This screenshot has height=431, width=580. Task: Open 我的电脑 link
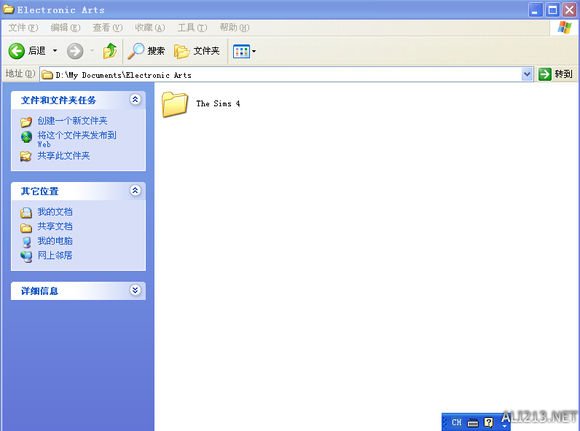point(55,241)
